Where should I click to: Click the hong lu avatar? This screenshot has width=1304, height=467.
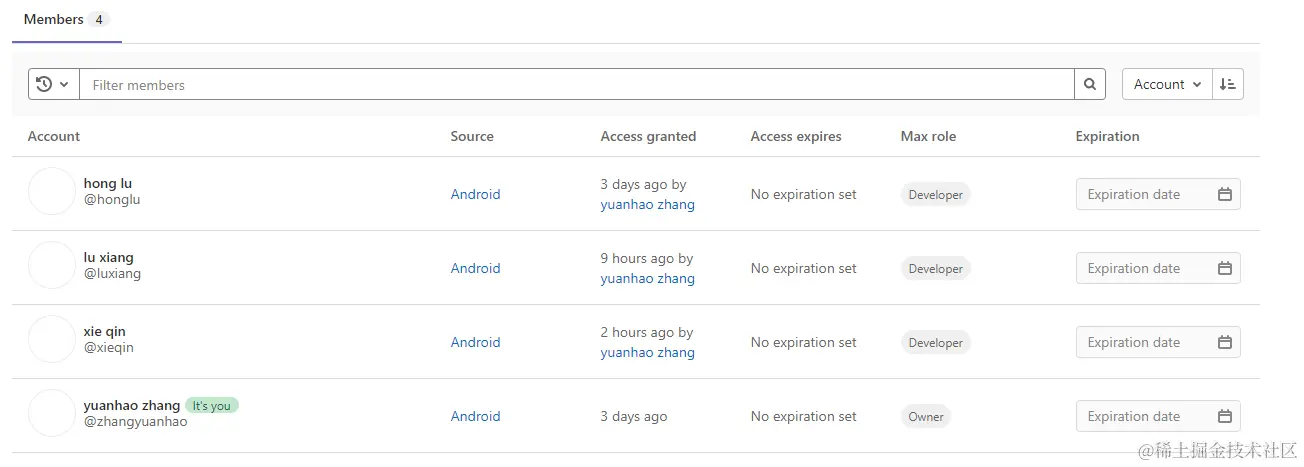[52, 191]
